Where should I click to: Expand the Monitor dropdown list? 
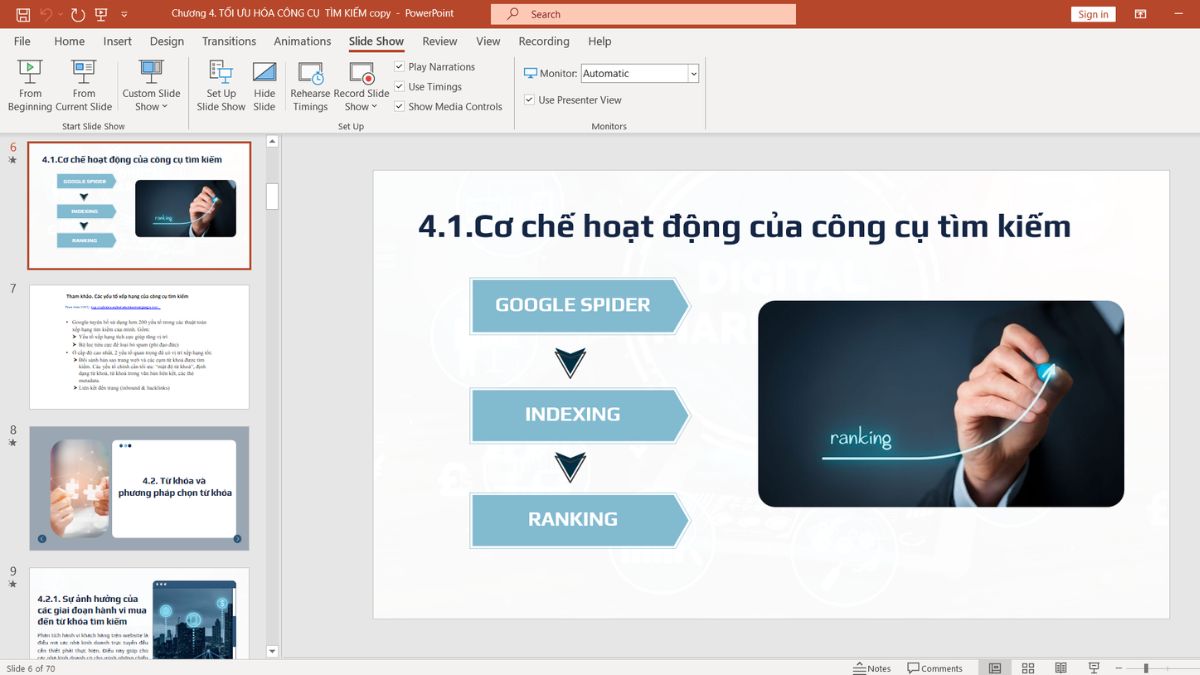point(693,74)
